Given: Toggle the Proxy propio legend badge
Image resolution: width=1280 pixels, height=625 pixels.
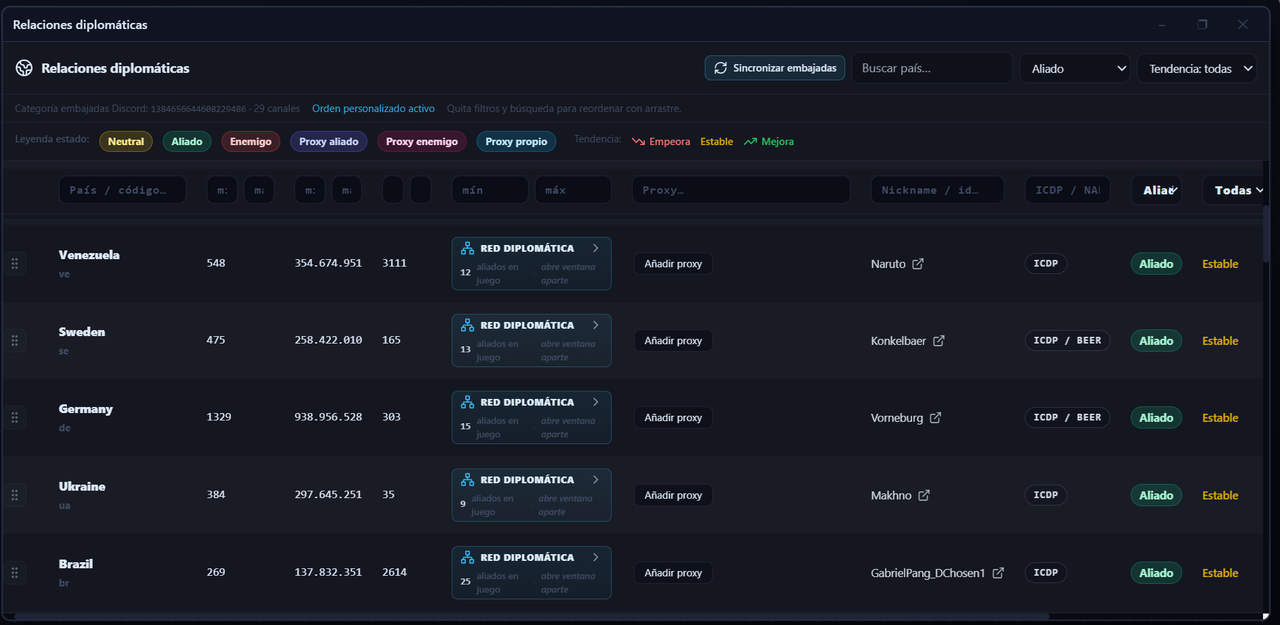Looking at the screenshot, I should pyautogui.click(x=516, y=142).
